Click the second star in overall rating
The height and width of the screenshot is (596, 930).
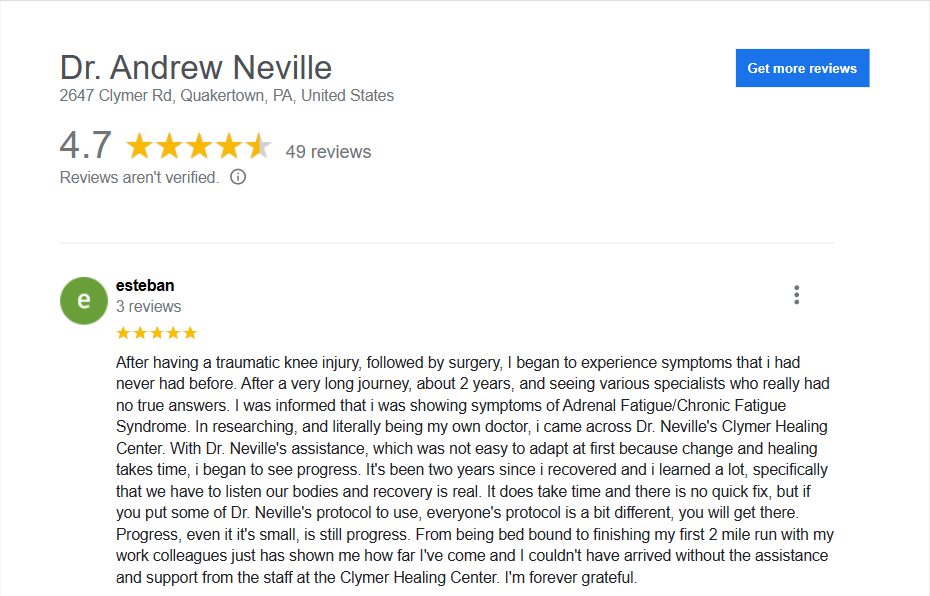coord(169,146)
